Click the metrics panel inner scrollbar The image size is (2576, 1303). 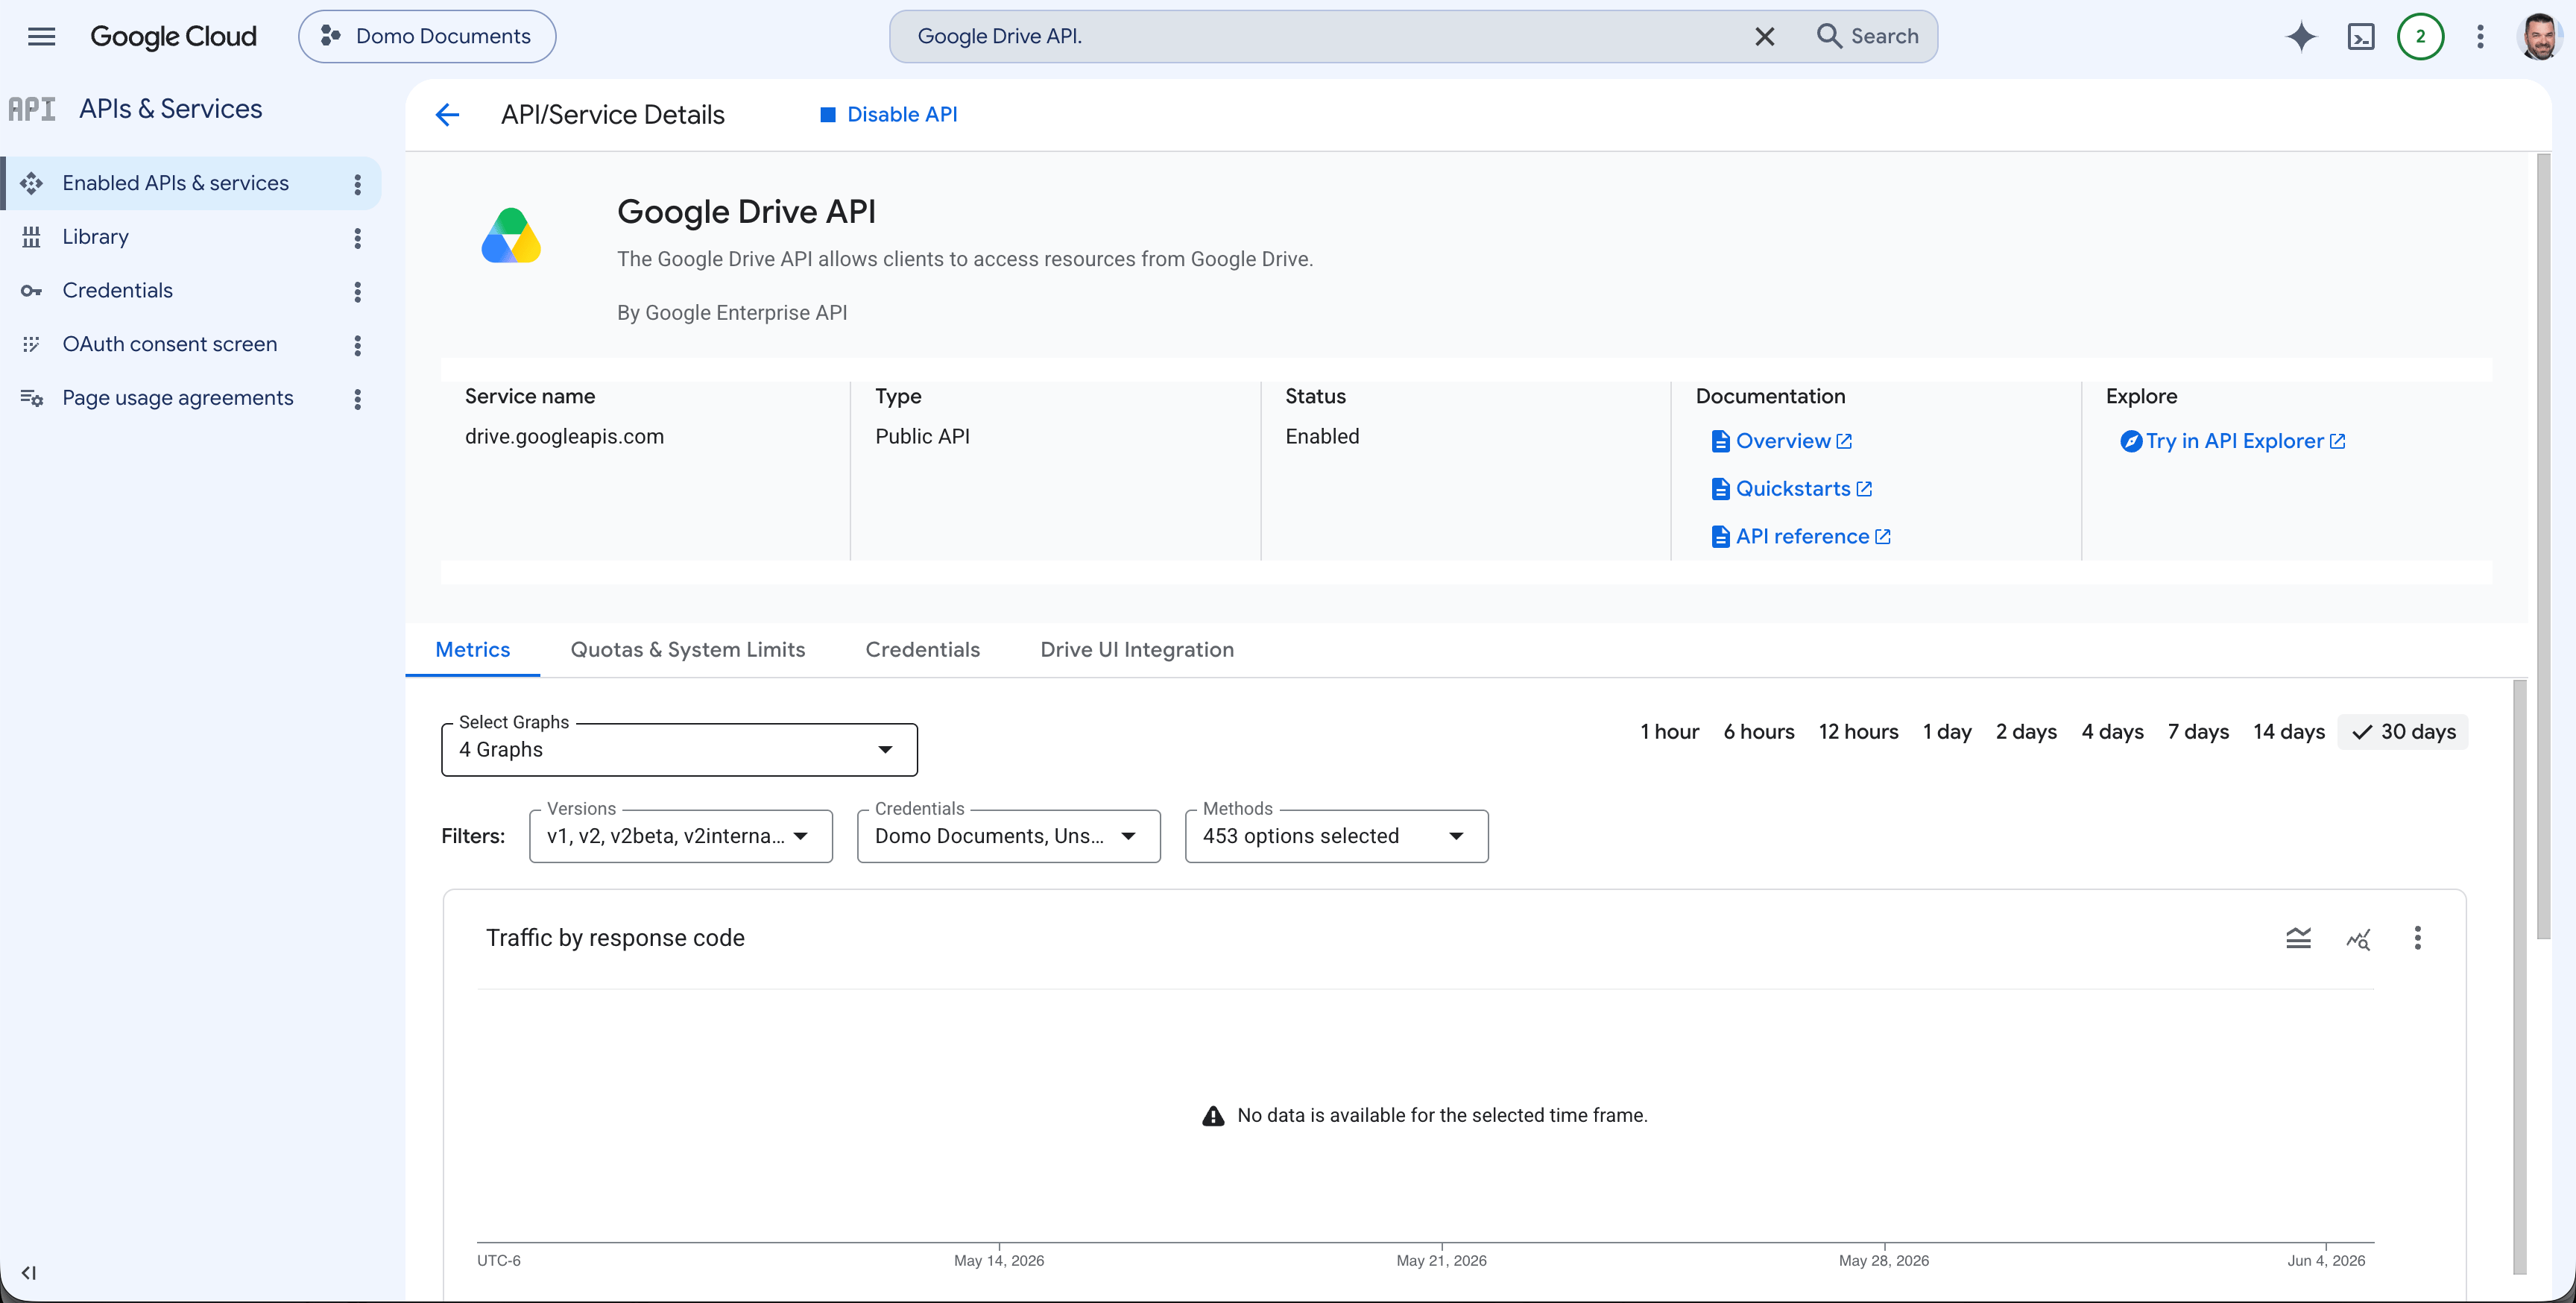pos(2519,977)
